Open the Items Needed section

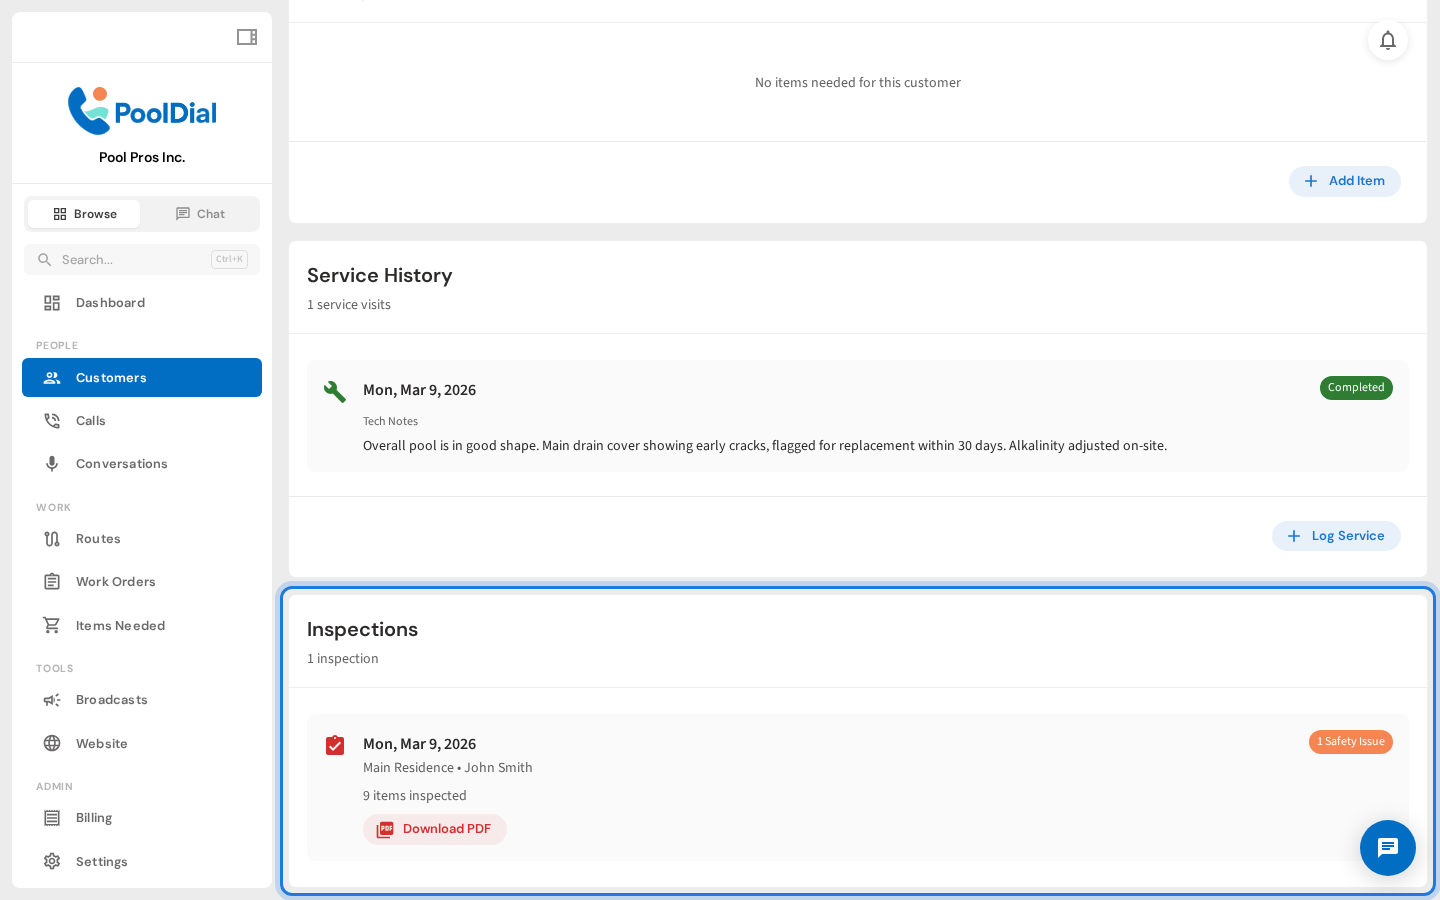120,625
